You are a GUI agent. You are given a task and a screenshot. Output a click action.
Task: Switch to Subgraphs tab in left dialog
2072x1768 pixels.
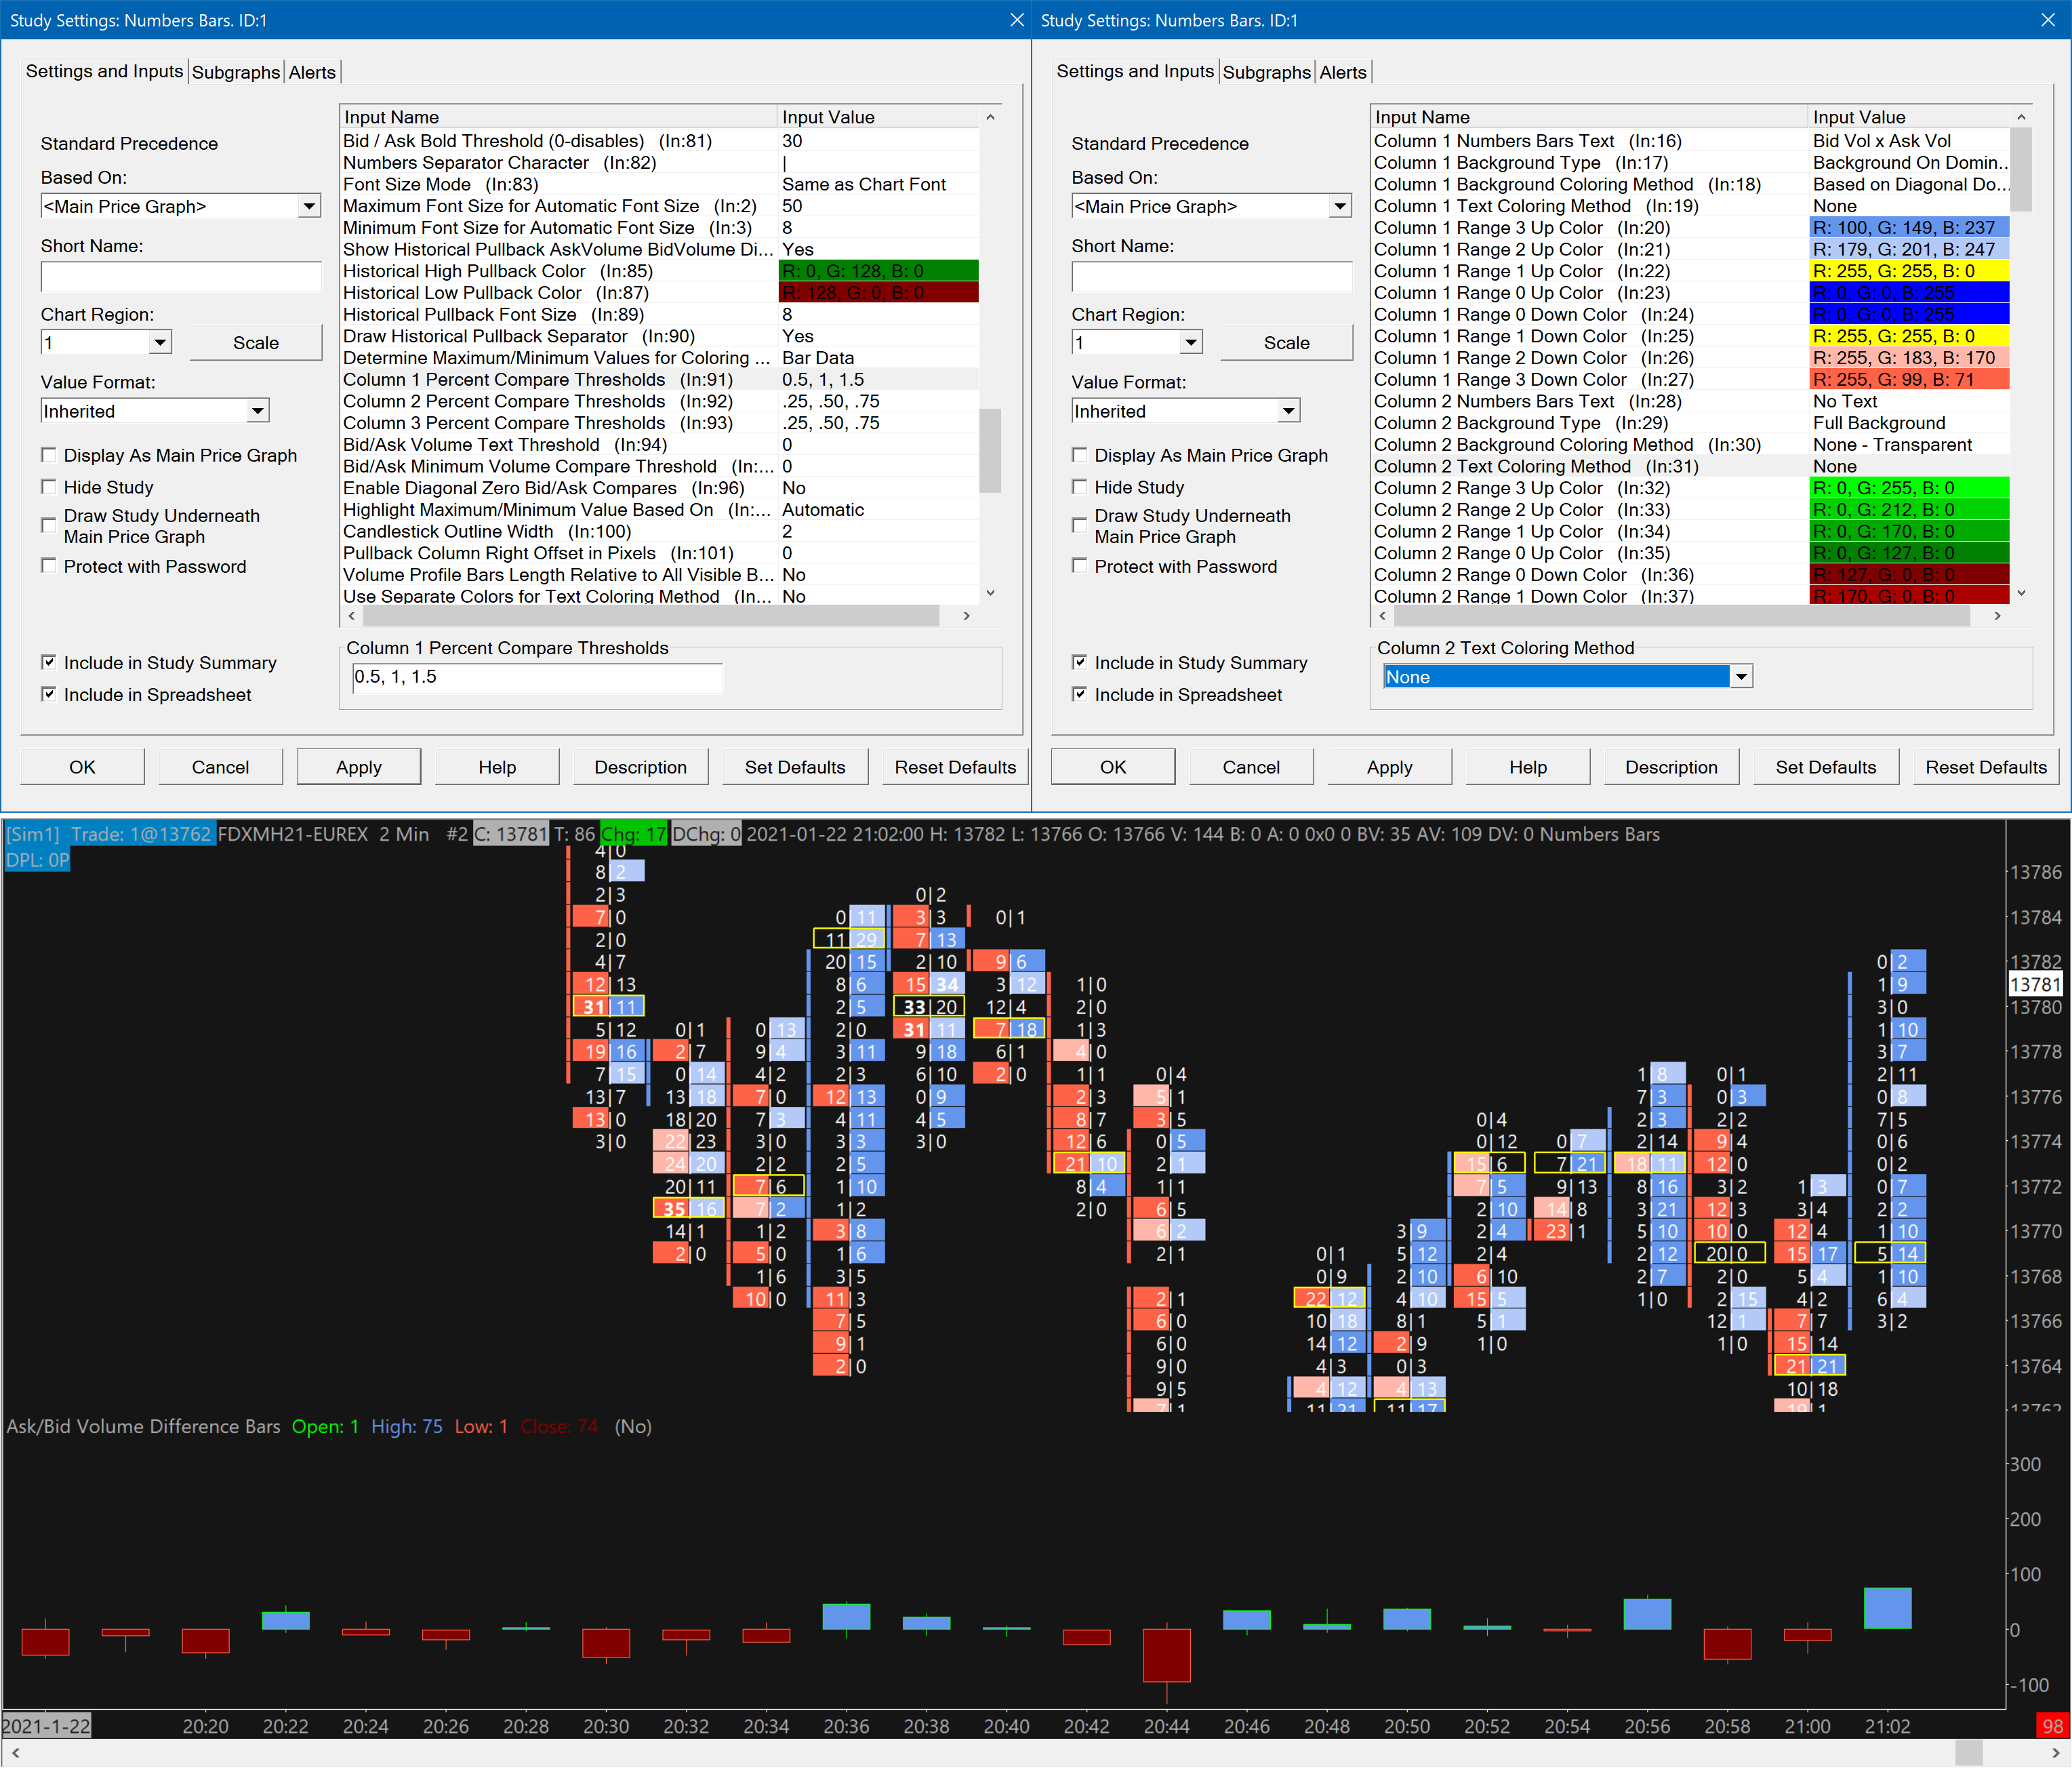tap(236, 72)
